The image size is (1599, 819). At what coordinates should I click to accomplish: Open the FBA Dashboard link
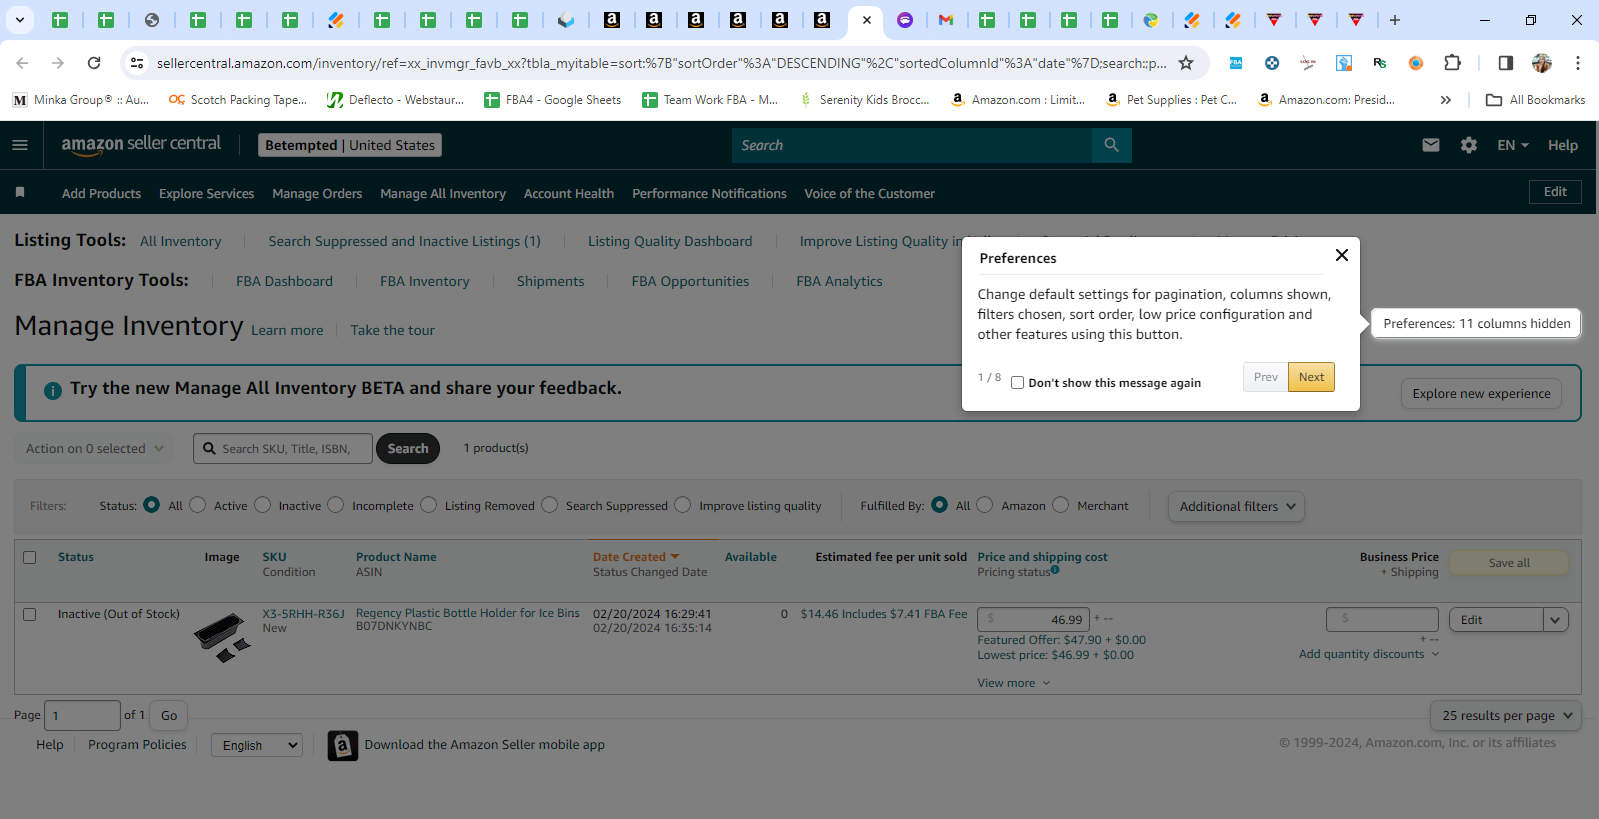284,281
